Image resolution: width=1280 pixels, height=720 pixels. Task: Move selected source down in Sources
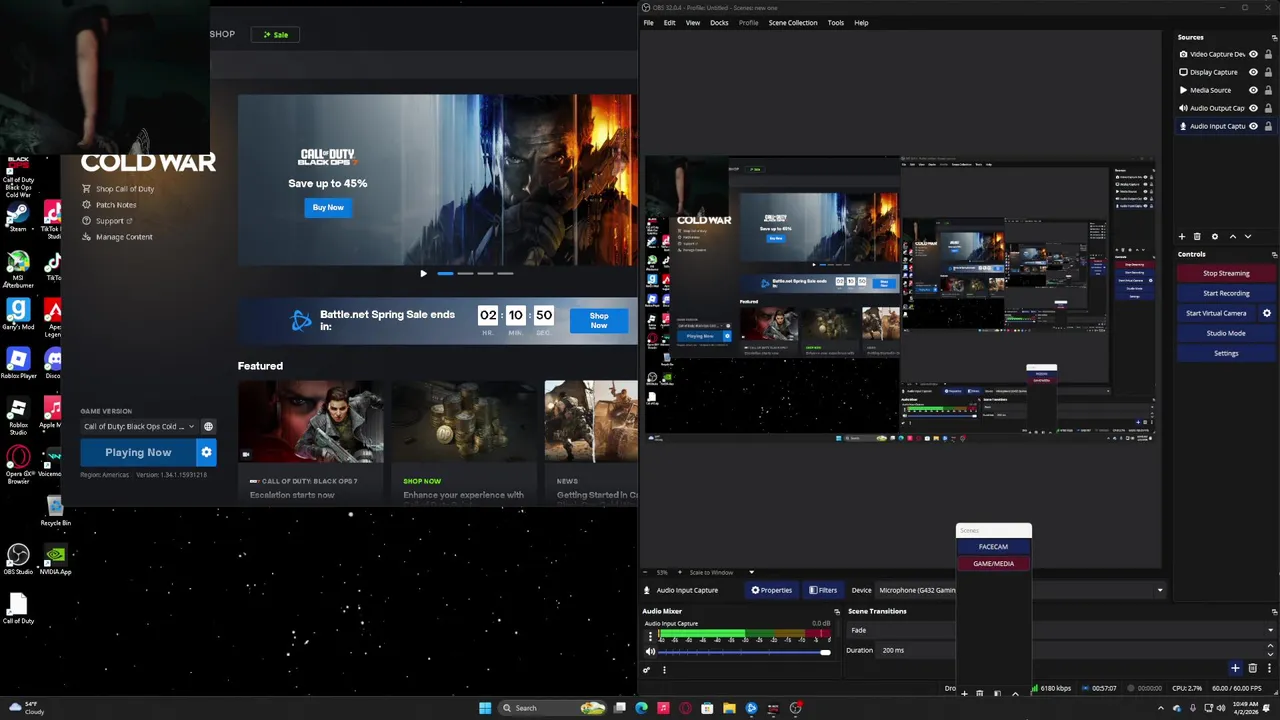pos(1247,237)
